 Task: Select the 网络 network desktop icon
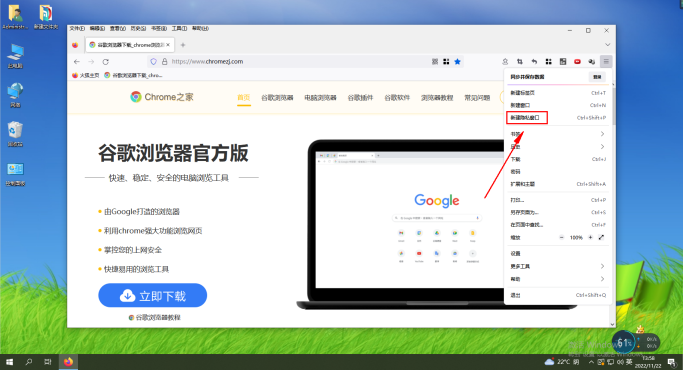click(15, 95)
